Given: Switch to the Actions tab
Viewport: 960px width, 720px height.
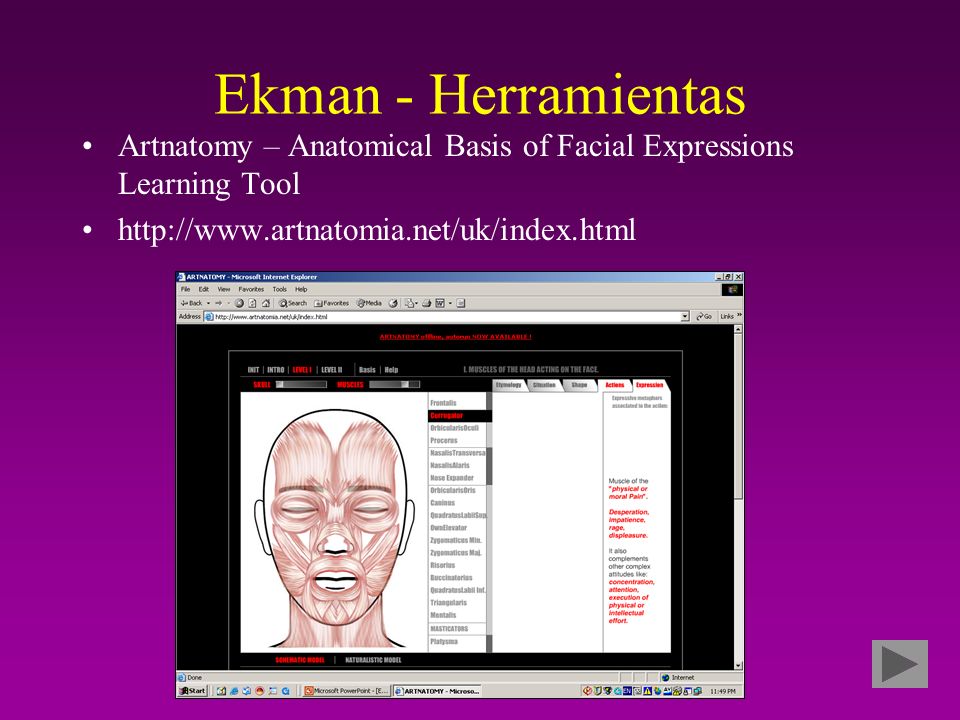Looking at the screenshot, I should click(615, 385).
